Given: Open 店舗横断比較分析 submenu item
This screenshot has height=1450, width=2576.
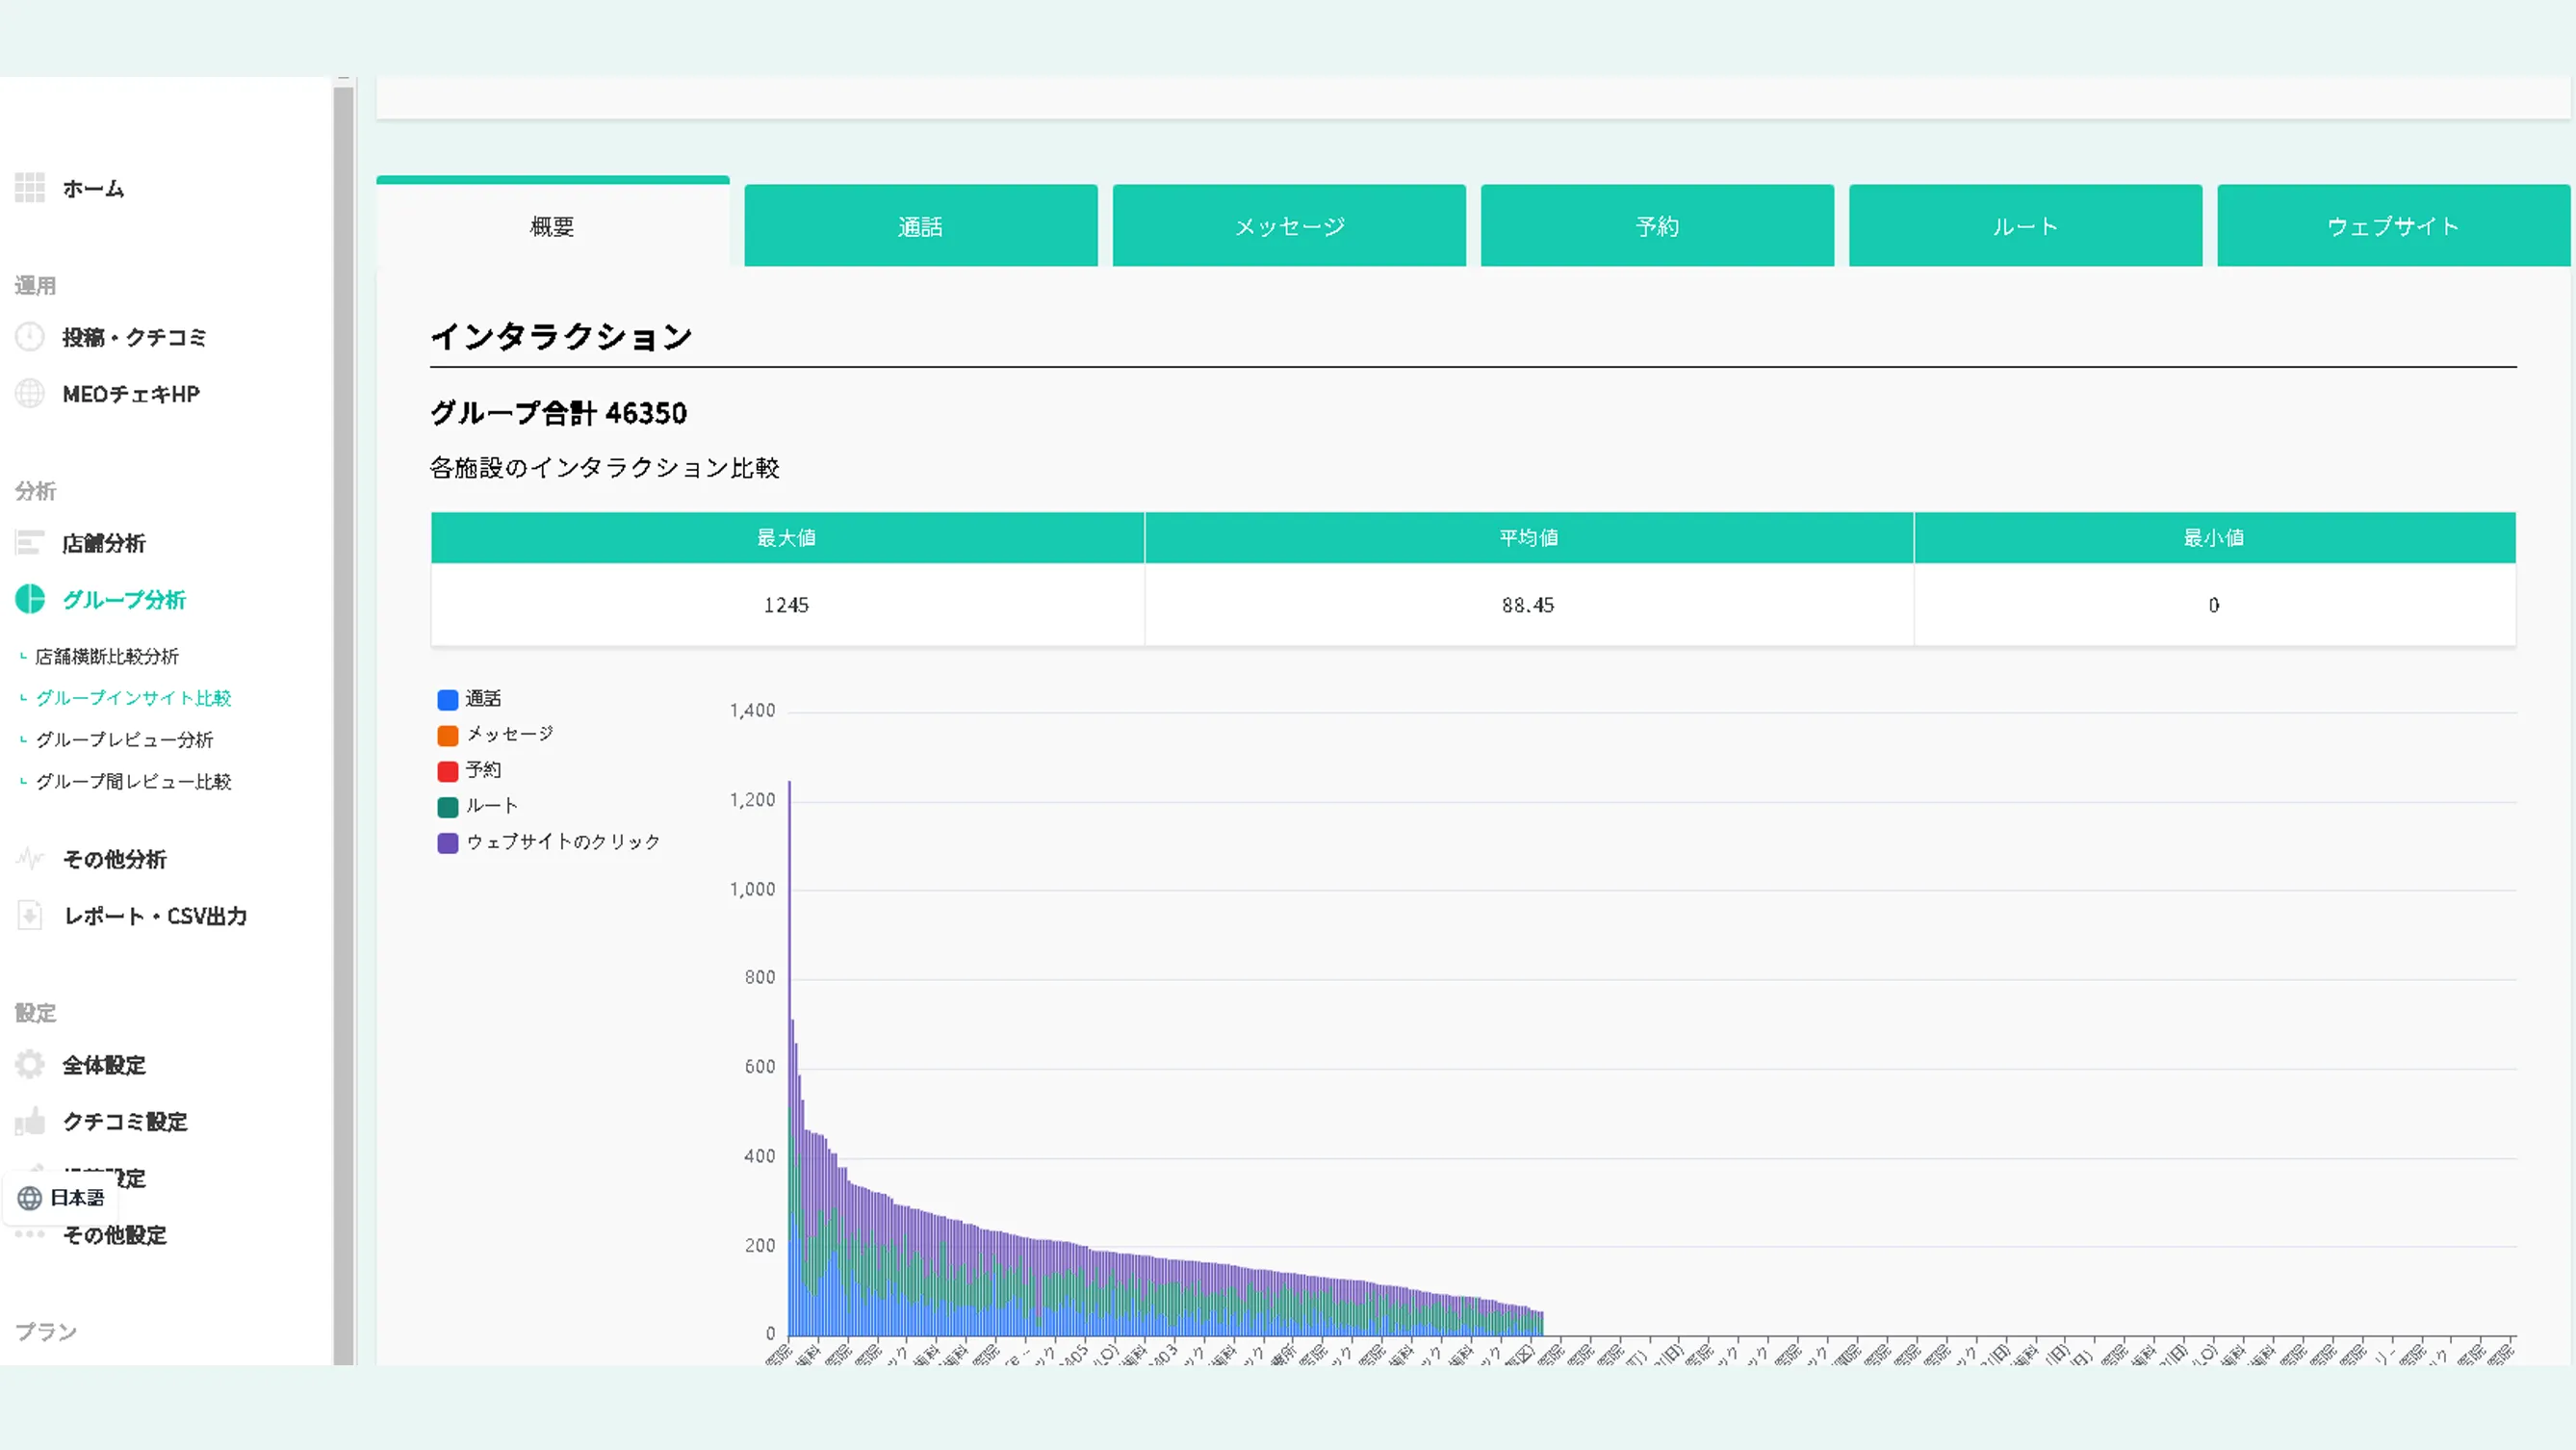Looking at the screenshot, I should click(107, 657).
